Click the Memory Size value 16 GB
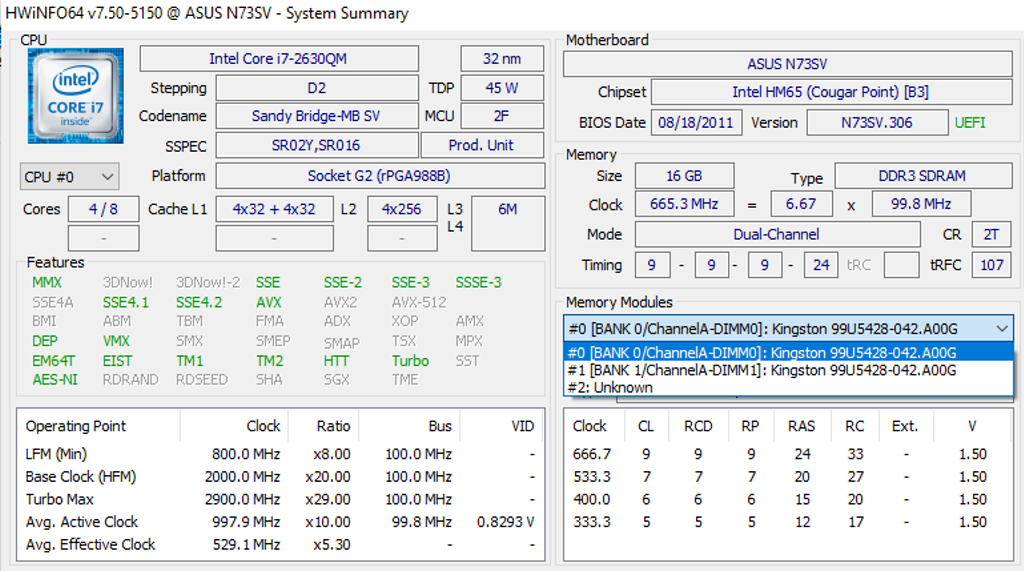Image resolution: width=1024 pixels, height=571 pixels. [684, 176]
